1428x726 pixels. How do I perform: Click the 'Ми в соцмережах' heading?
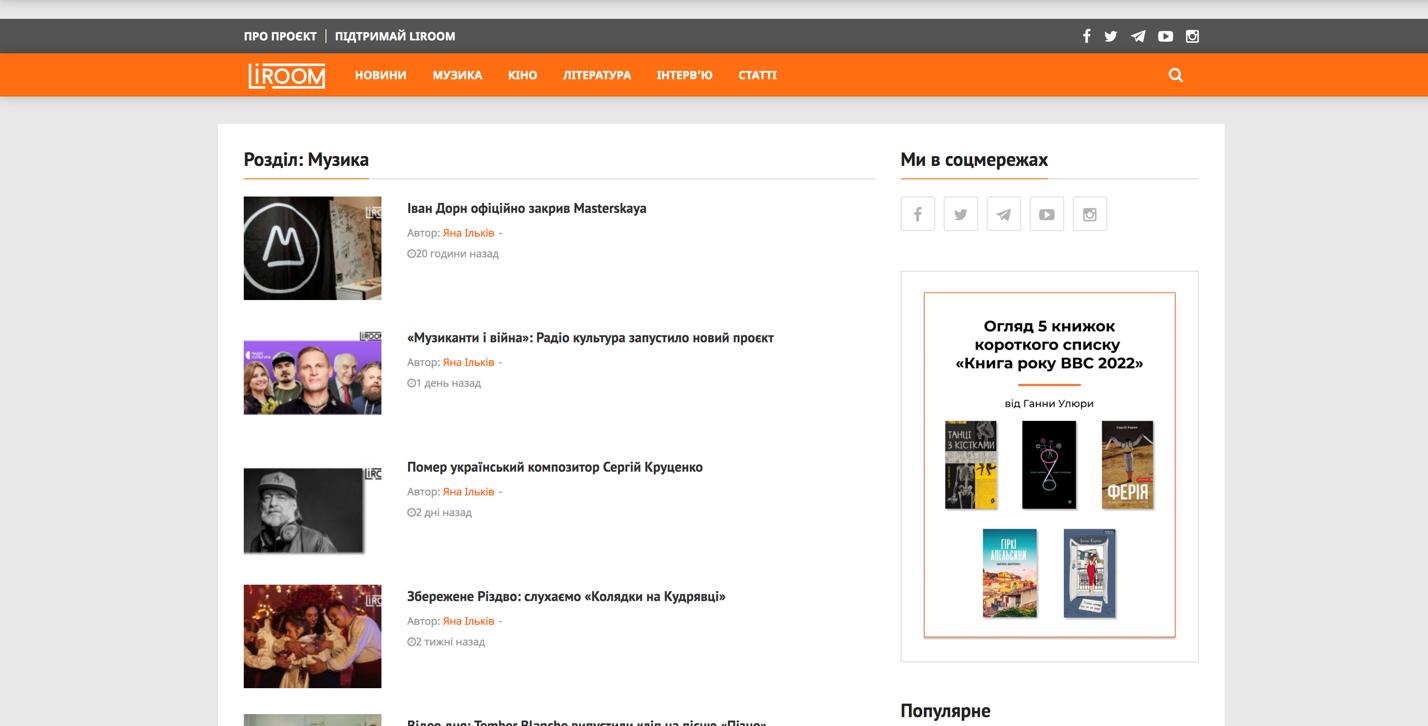point(974,160)
